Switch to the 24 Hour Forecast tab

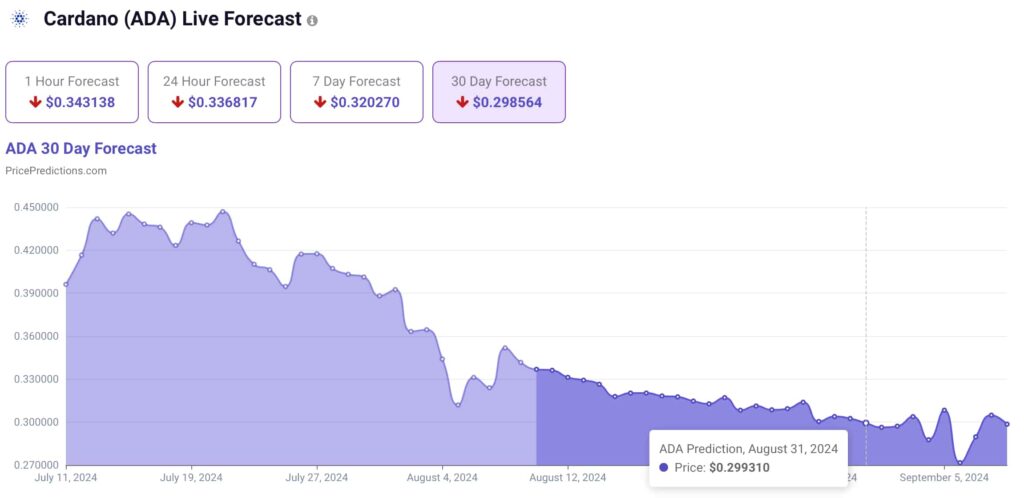[x=214, y=92]
